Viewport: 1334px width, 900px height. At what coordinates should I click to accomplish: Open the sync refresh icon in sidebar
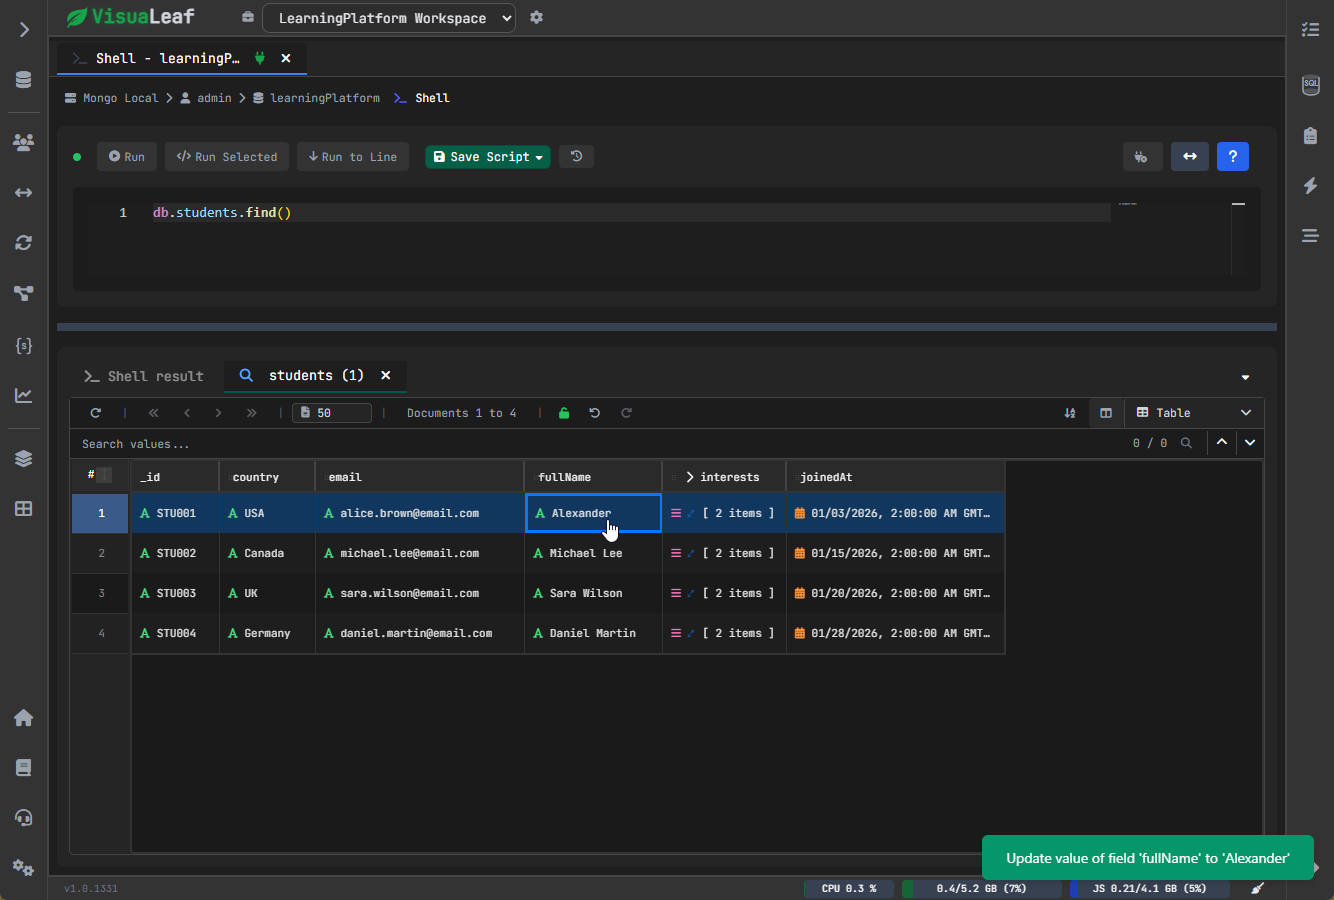click(x=24, y=243)
